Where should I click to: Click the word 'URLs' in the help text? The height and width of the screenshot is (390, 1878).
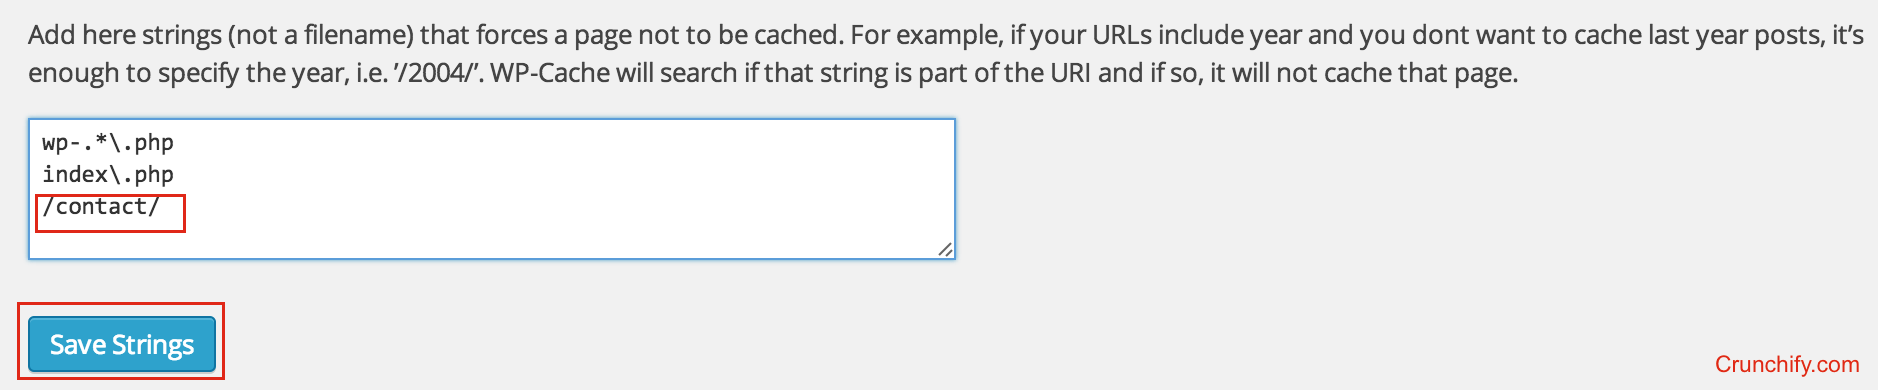tap(1123, 35)
